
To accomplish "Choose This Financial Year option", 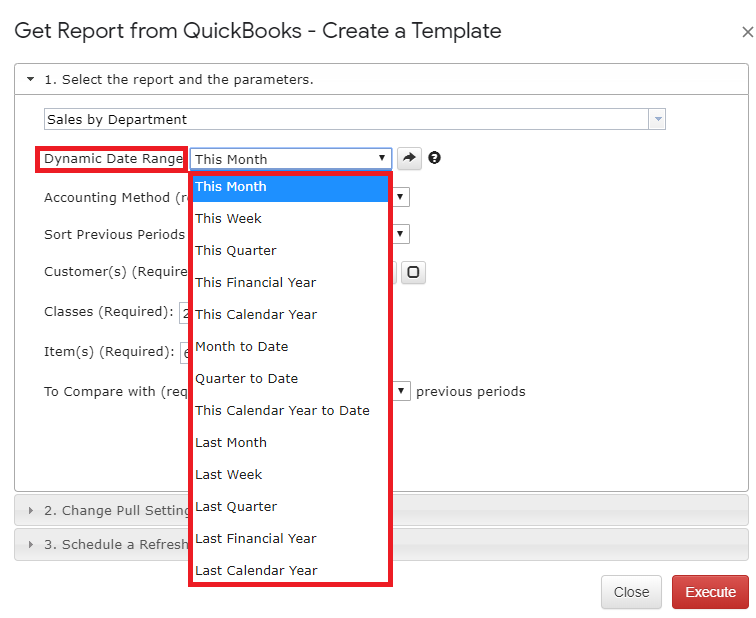I will tap(290, 282).
